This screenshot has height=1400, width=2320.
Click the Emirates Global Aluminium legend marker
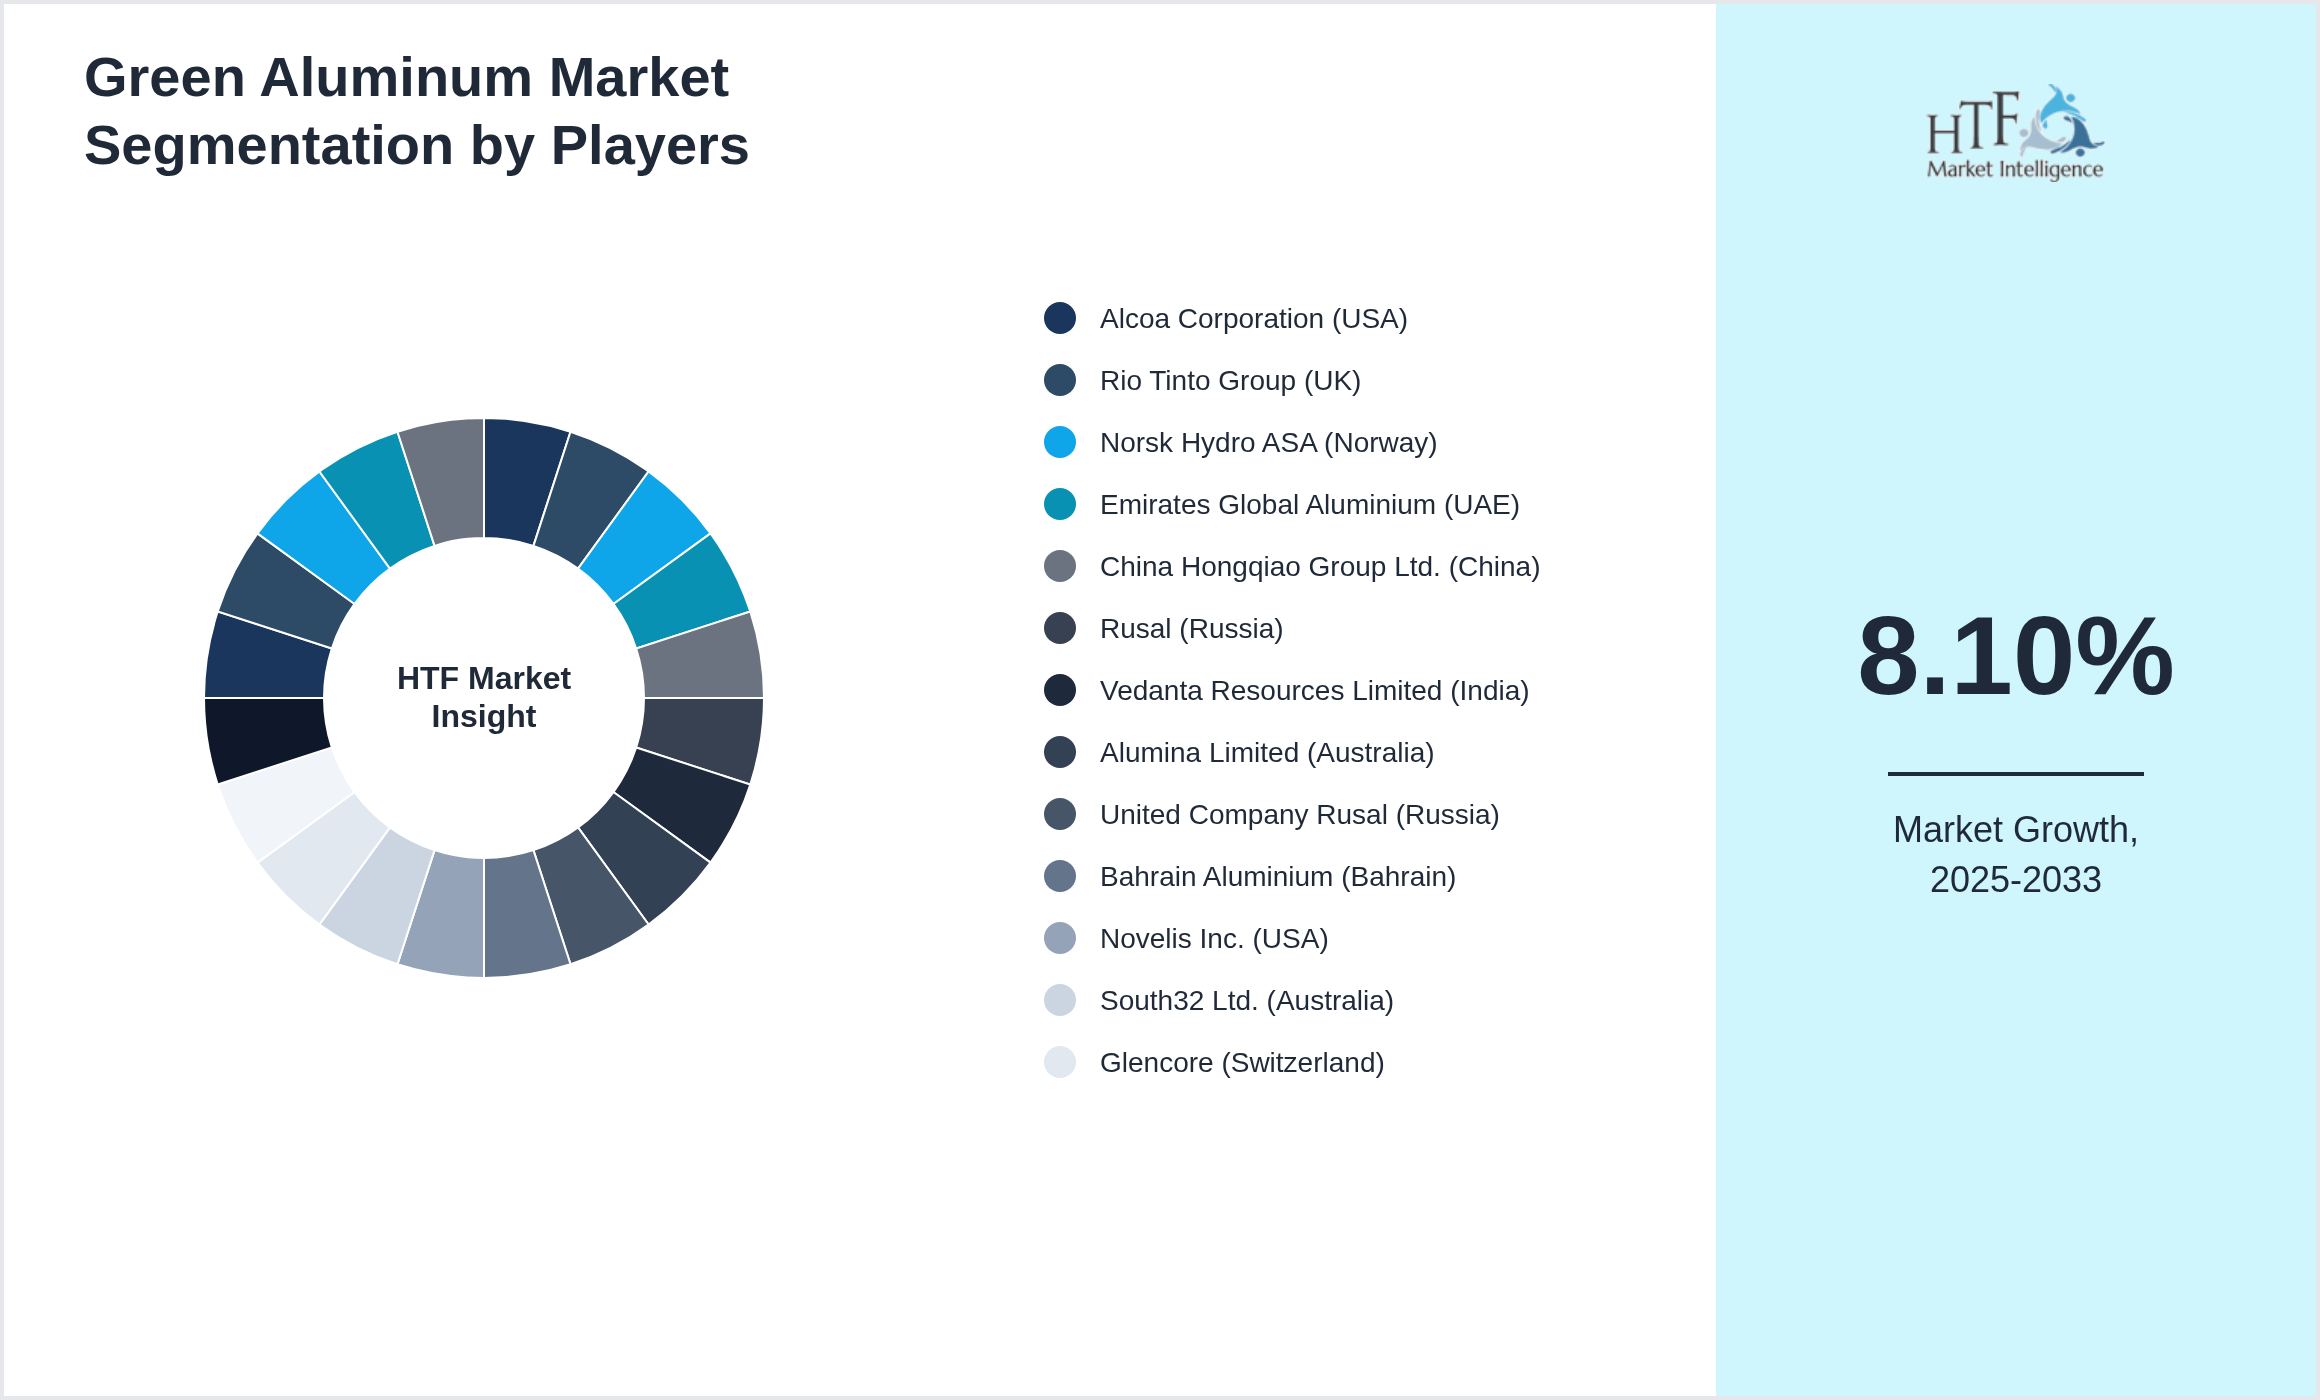coord(1059,504)
